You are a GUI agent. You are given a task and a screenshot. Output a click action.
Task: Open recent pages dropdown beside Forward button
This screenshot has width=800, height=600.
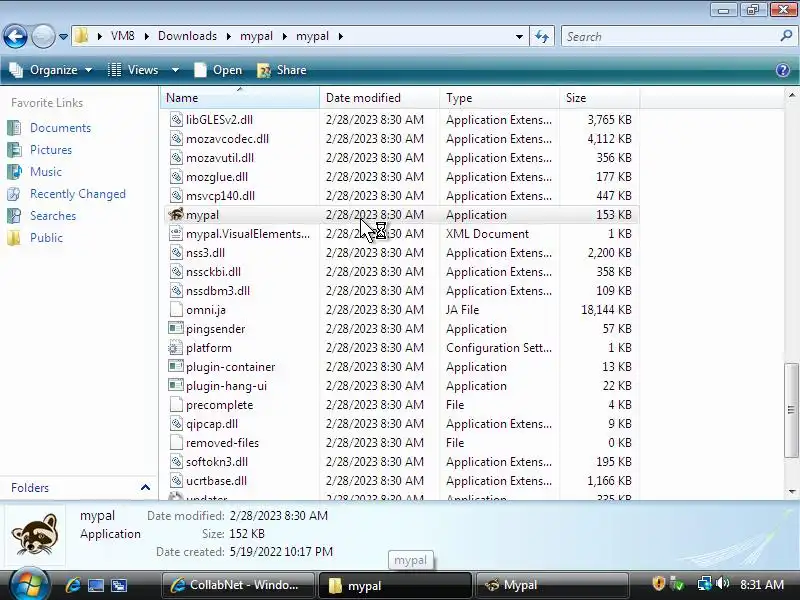(x=63, y=37)
